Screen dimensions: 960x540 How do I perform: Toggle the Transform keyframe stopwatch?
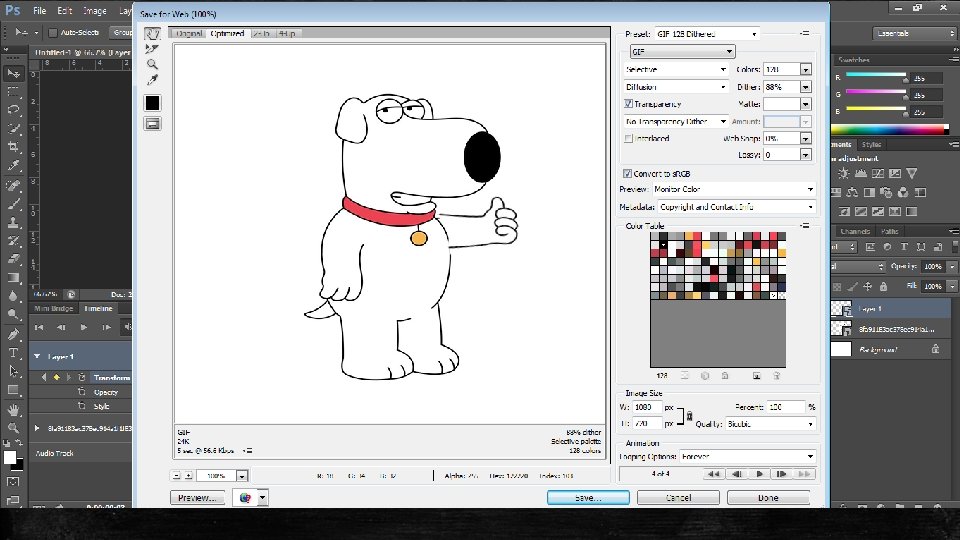pos(81,378)
